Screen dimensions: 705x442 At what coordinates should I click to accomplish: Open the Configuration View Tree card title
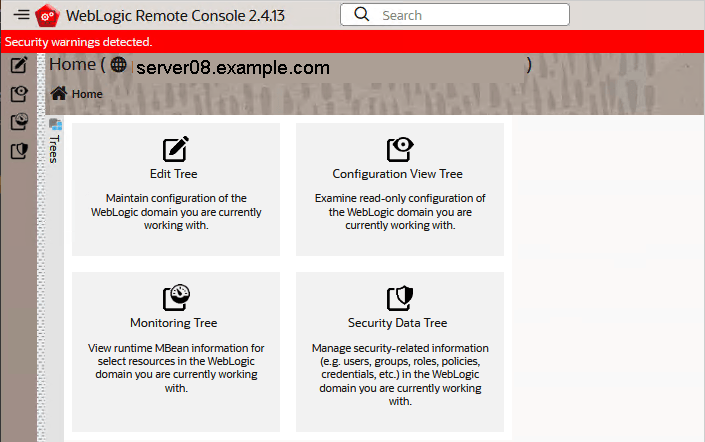397,174
